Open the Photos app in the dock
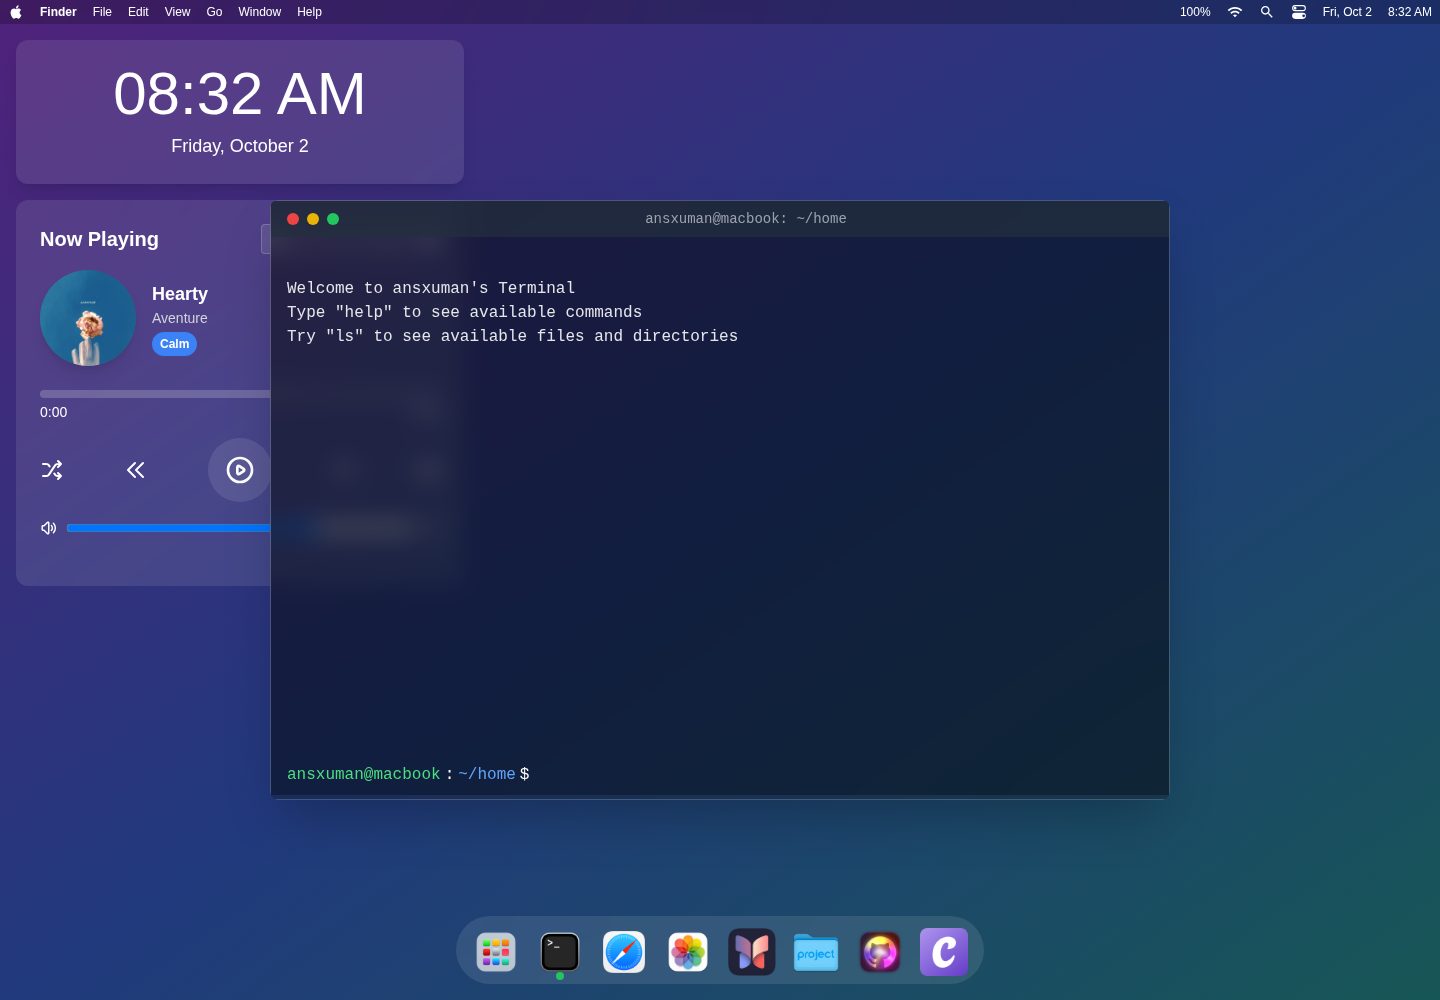The height and width of the screenshot is (1000, 1440). (x=688, y=952)
